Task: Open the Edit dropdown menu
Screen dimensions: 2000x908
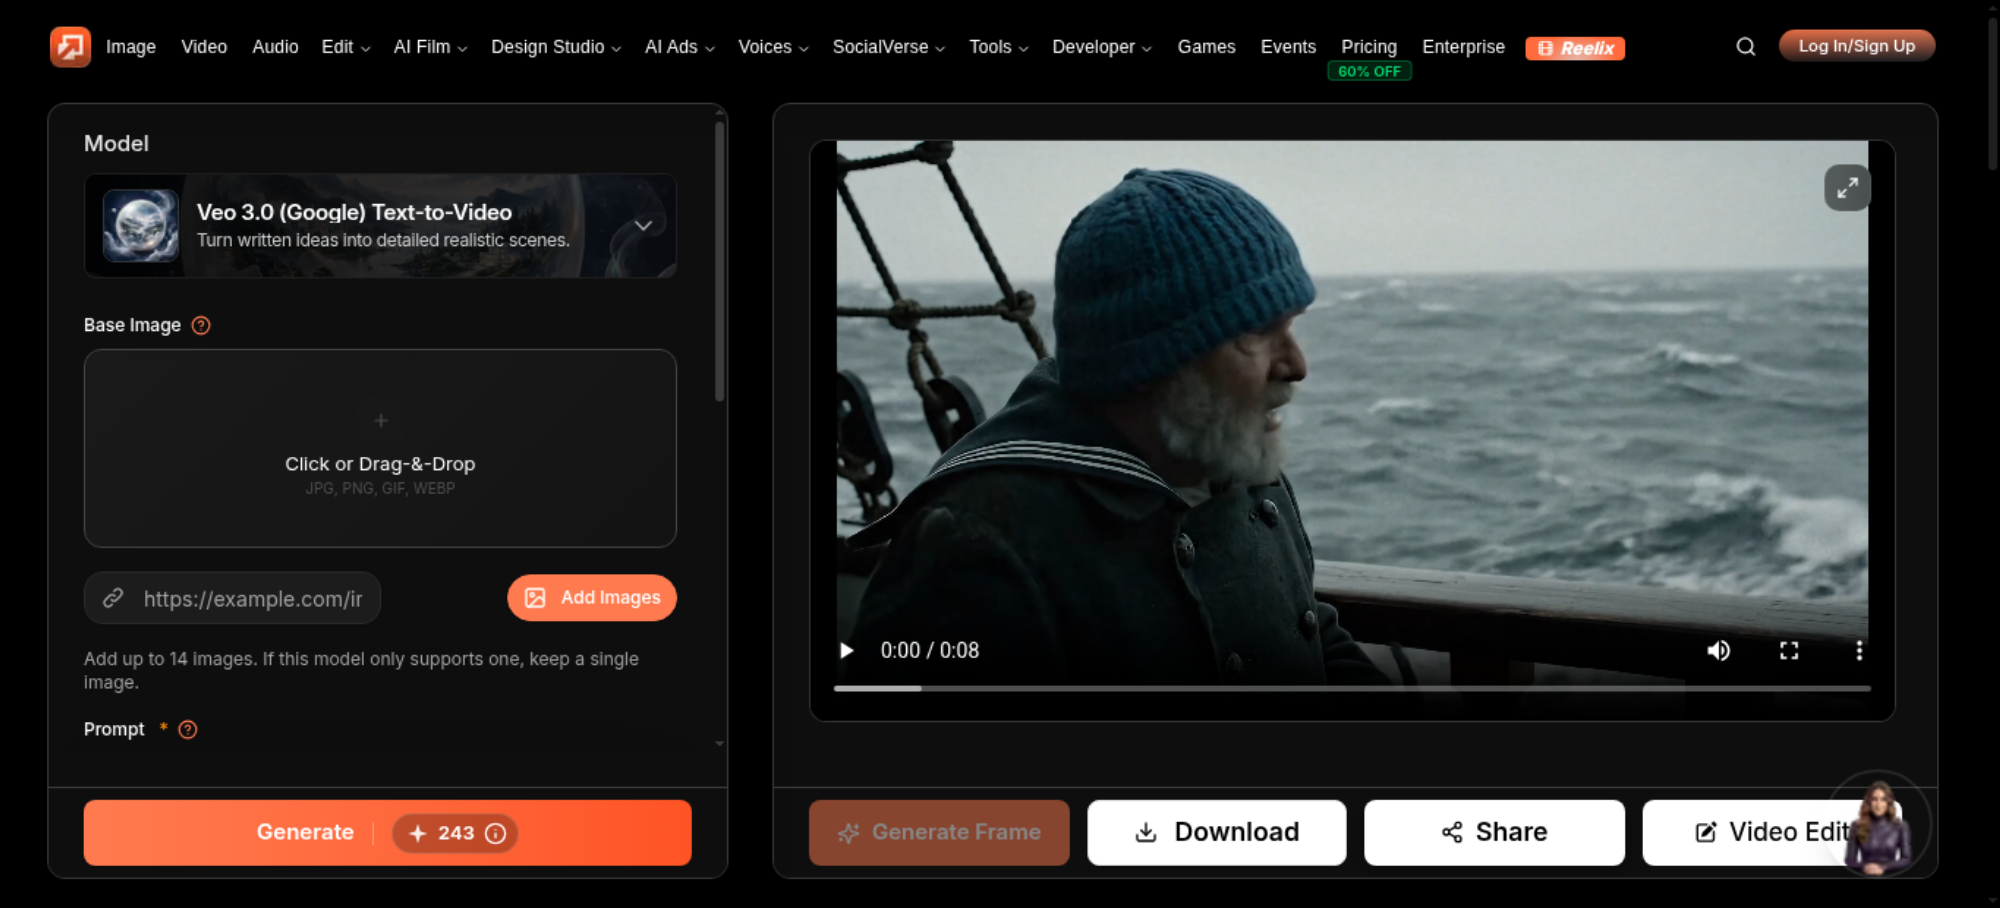Action: [346, 47]
